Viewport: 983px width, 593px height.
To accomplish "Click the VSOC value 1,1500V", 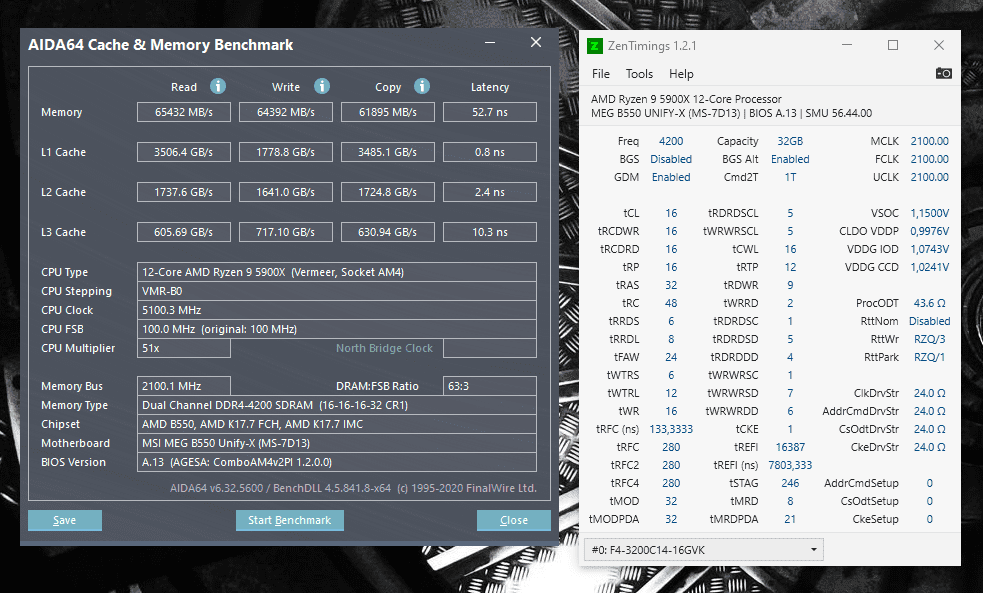I will coord(930,213).
